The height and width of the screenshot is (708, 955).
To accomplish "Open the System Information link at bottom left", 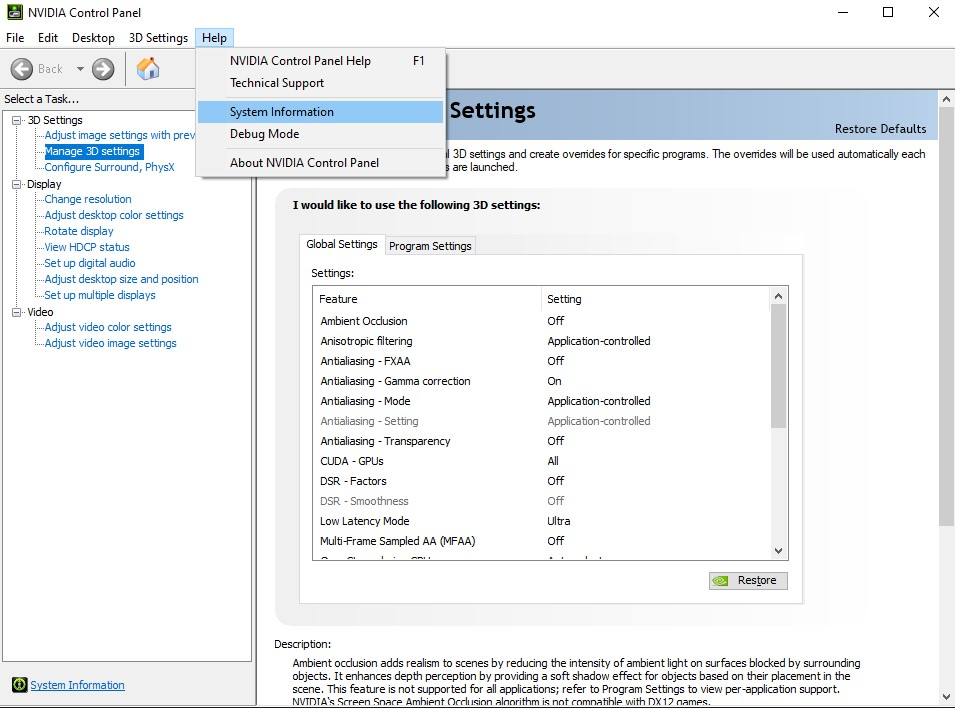I will (x=77, y=685).
